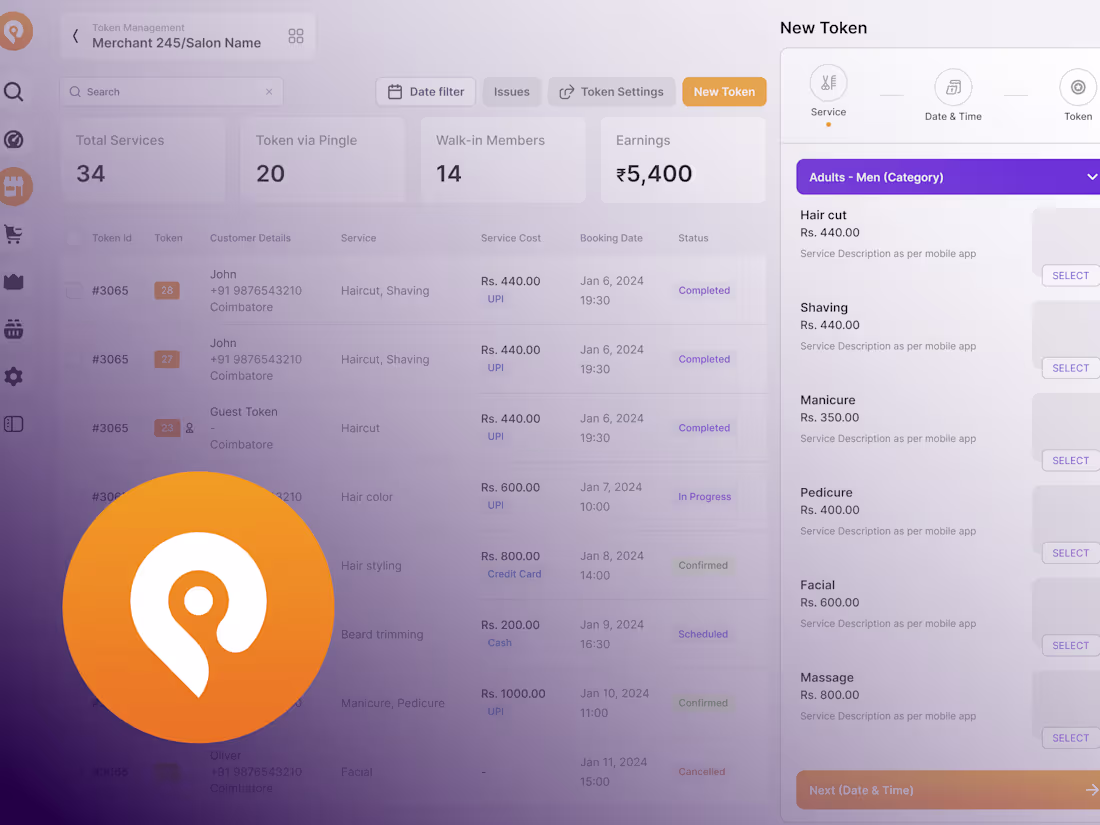Open the Date filter dropdown

pyautogui.click(x=425, y=91)
